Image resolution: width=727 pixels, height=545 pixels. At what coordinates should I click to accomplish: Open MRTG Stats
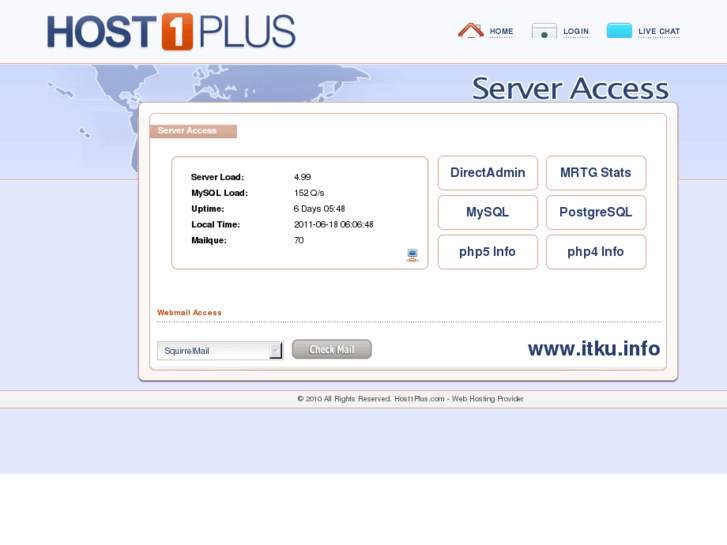[596, 173]
